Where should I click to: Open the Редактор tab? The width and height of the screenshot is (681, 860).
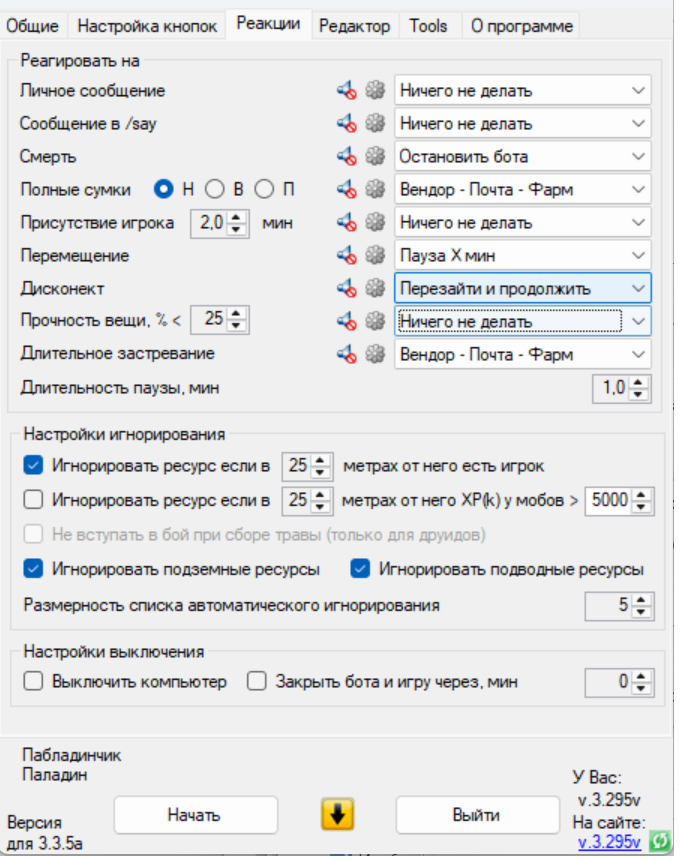tap(354, 26)
